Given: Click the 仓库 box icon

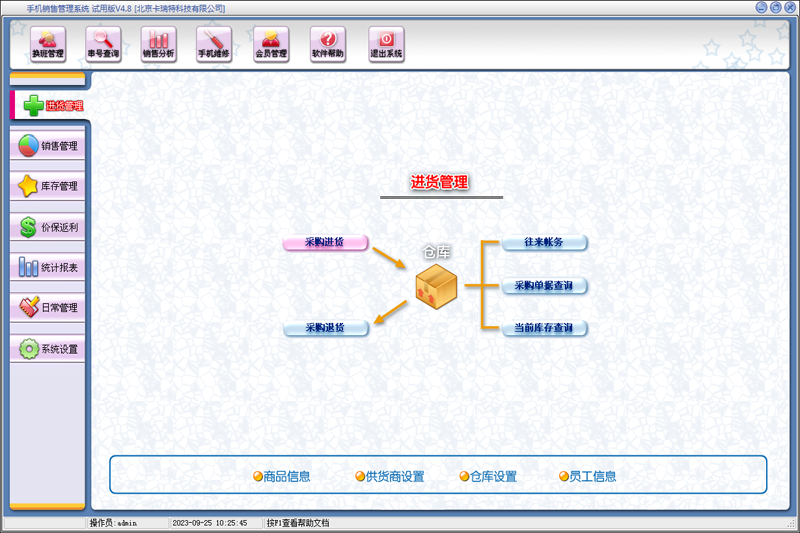Looking at the screenshot, I should pyautogui.click(x=436, y=287).
